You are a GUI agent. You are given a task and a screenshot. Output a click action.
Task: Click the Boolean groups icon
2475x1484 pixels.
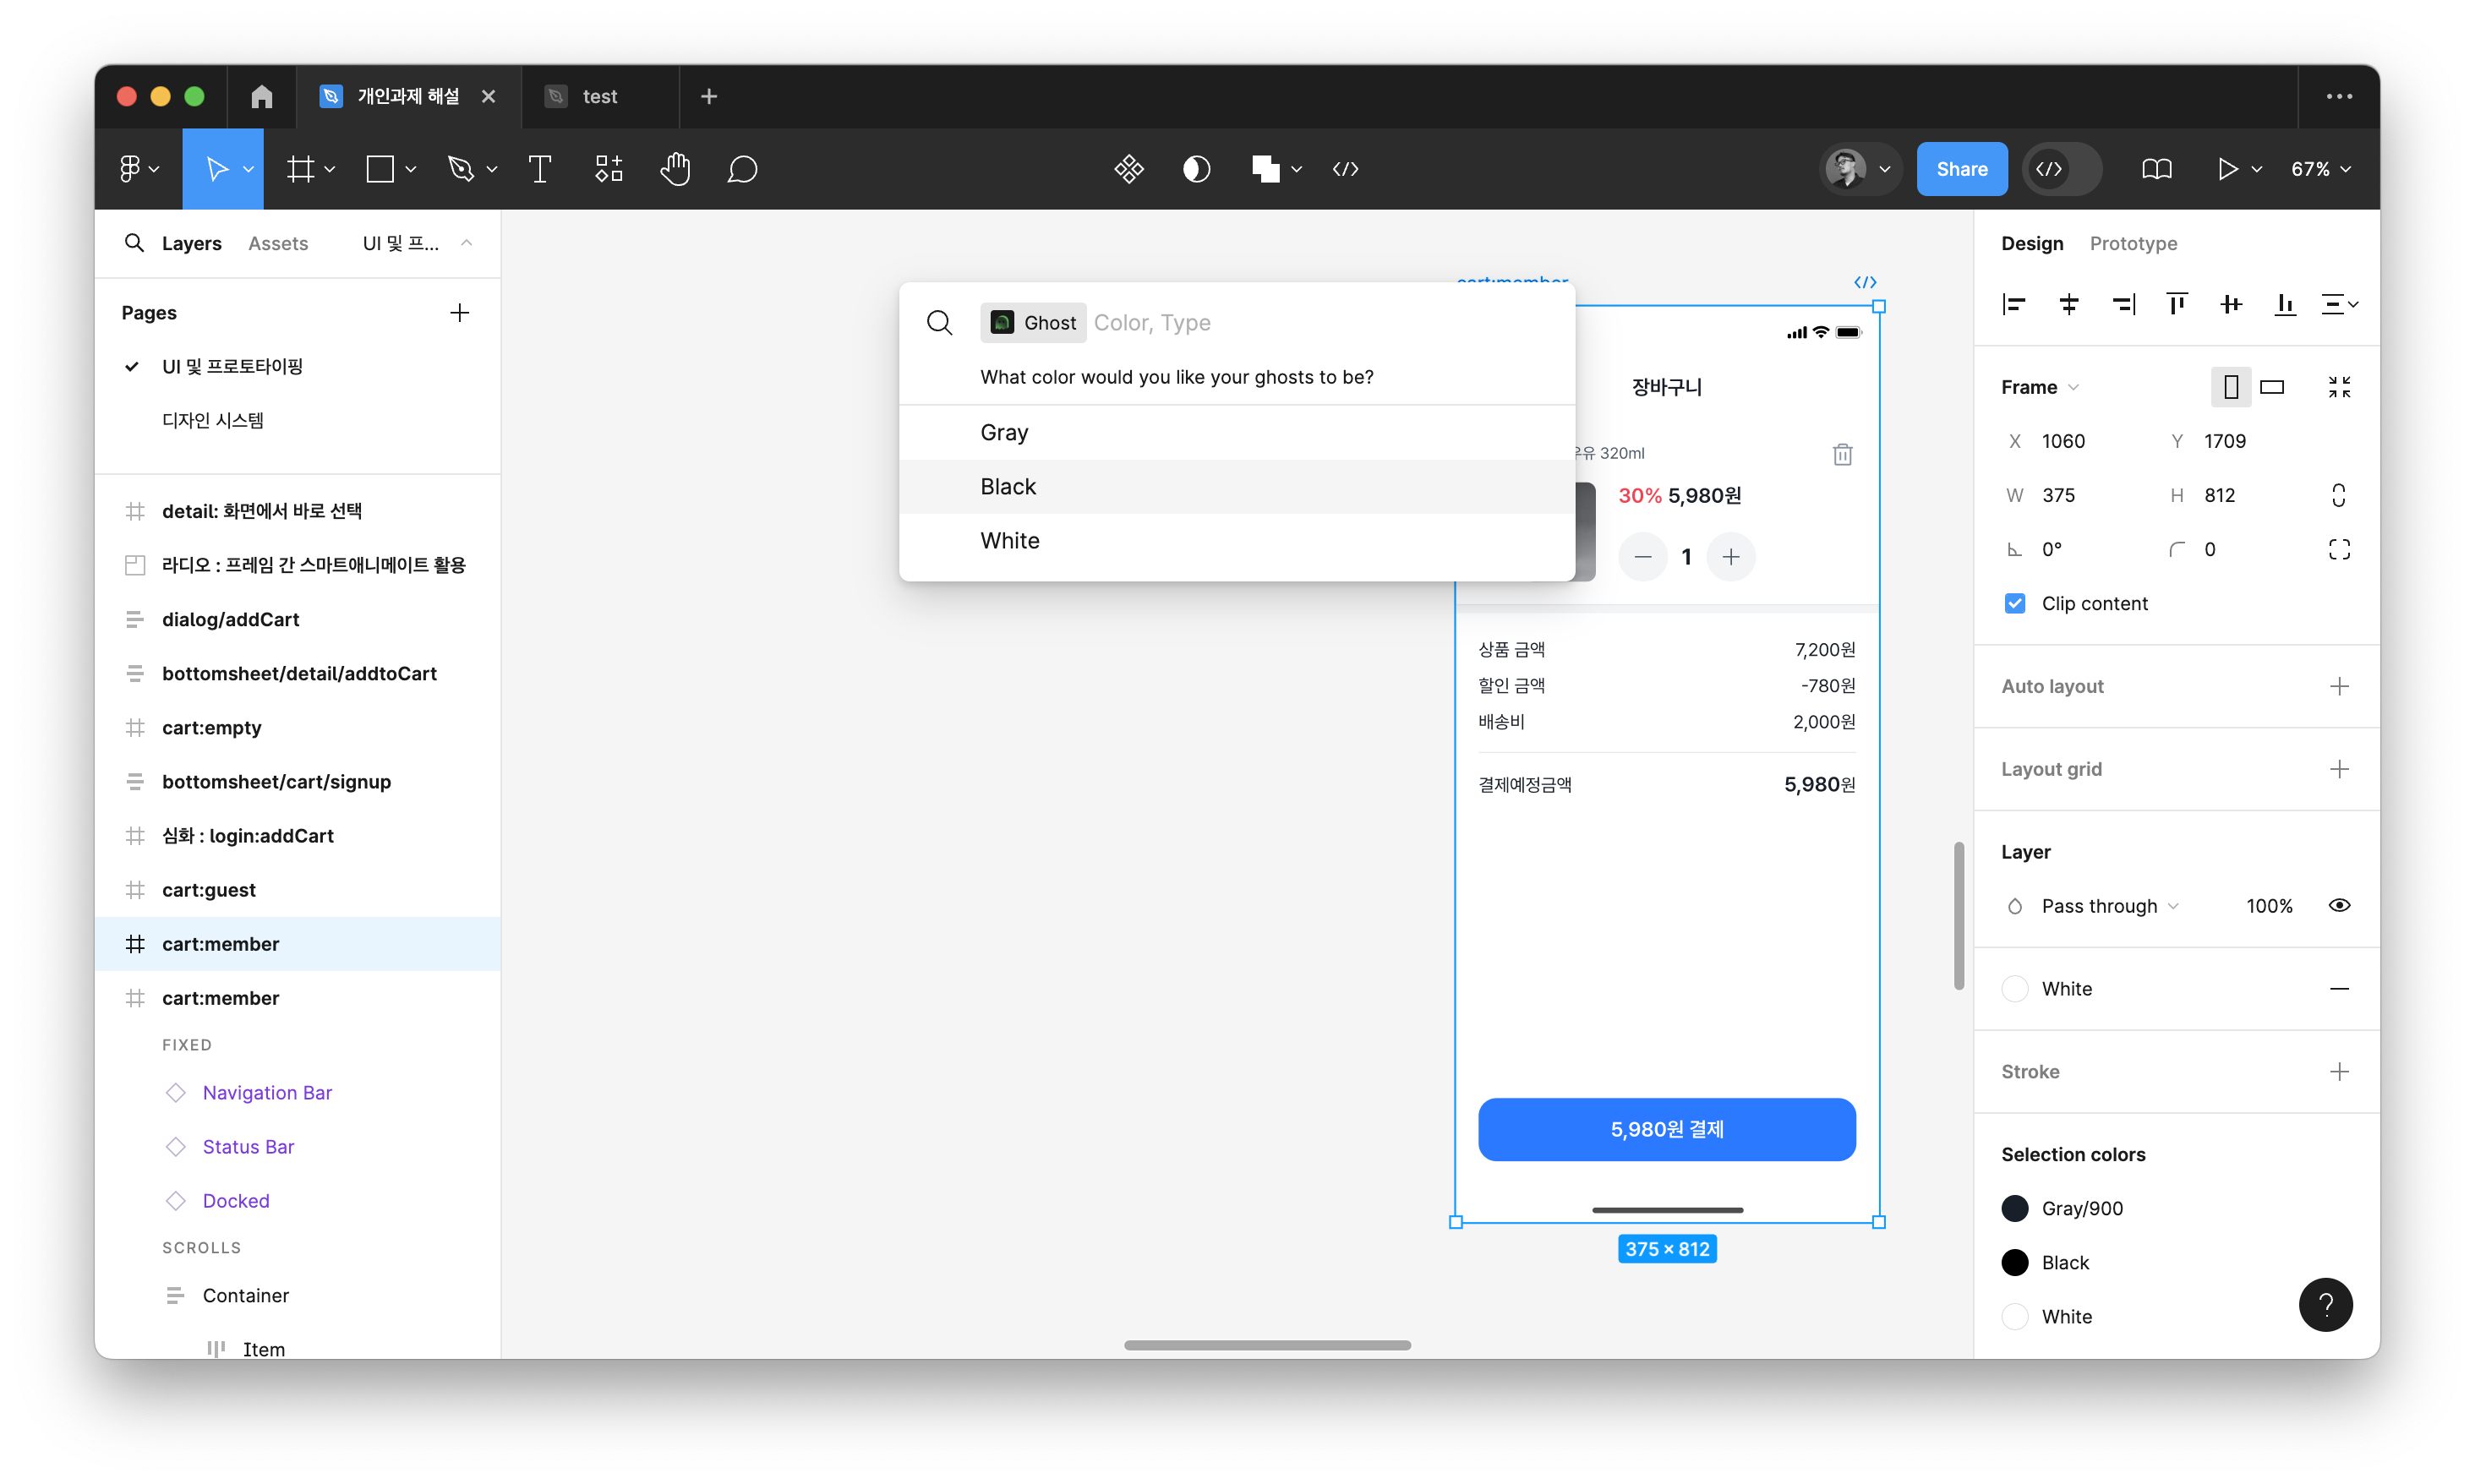pyautogui.click(x=1265, y=169)
